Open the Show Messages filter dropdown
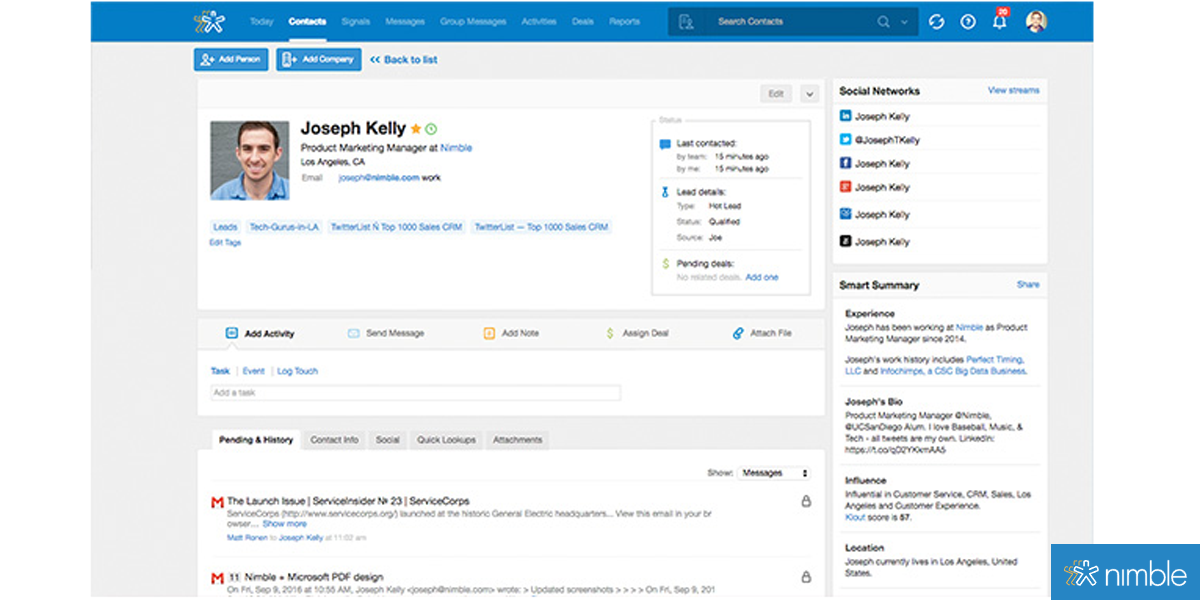Screen dimensions: 1200x600 pos(773,473)
